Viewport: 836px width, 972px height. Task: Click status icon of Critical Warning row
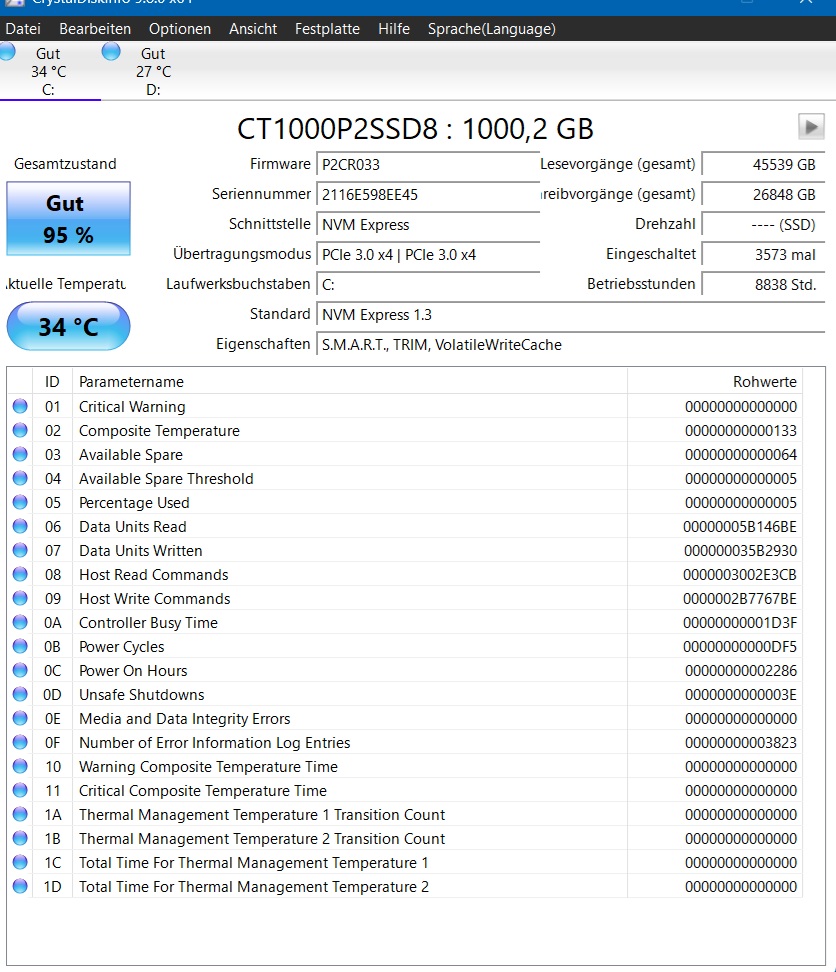pos(20,406)
